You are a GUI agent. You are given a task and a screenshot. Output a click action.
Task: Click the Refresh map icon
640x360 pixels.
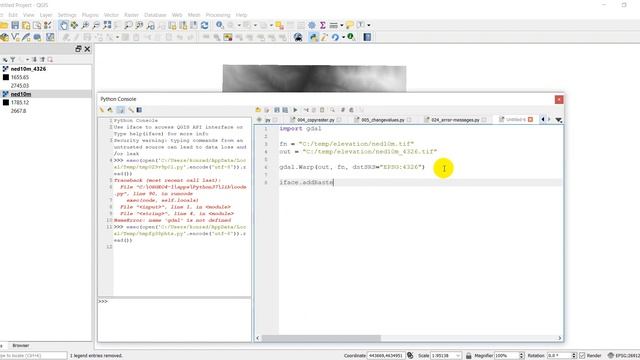(204, 25)
